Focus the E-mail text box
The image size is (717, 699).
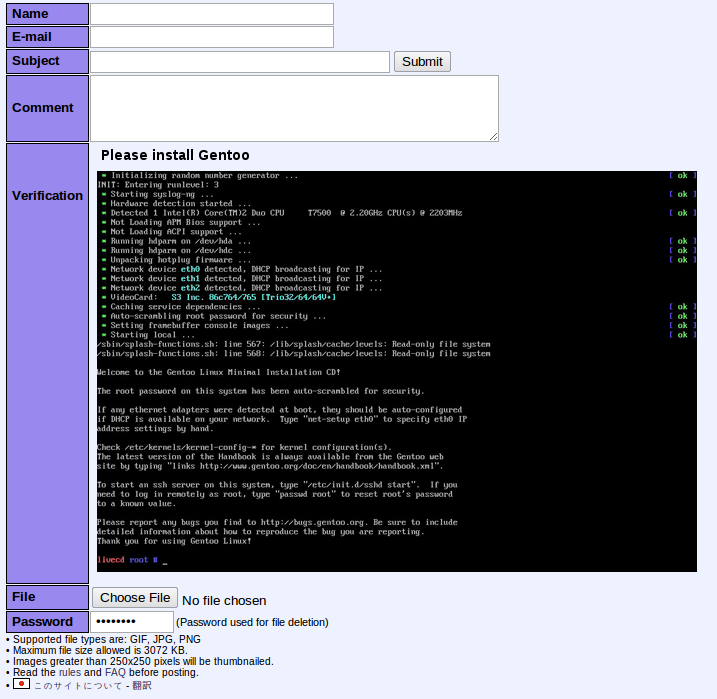(x=212, y=37)
